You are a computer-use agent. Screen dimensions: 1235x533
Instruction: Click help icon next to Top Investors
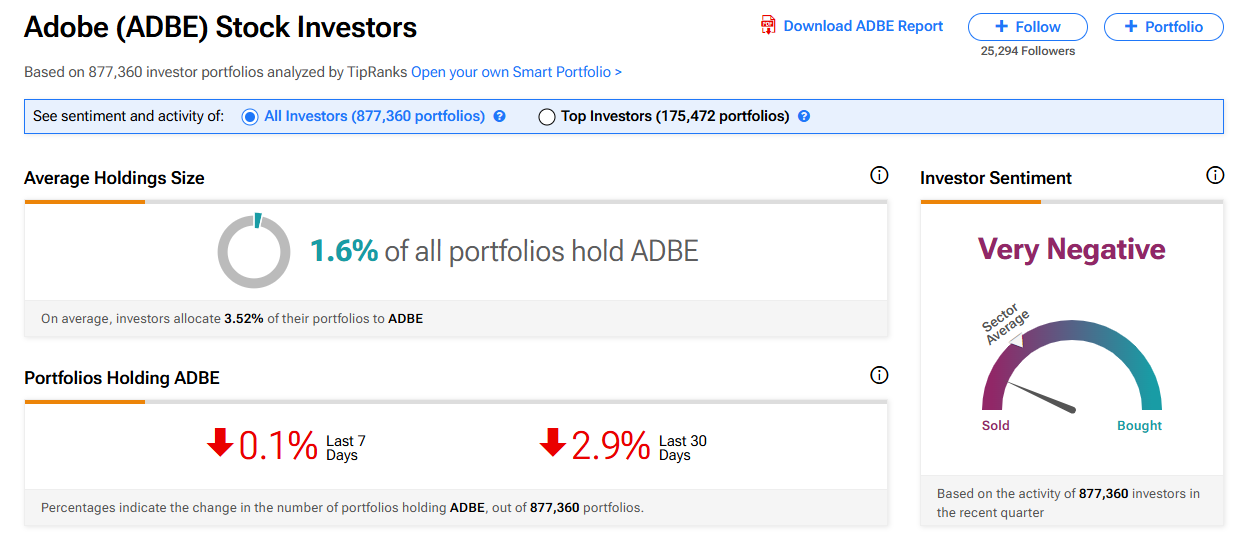(x=804, y=116)
